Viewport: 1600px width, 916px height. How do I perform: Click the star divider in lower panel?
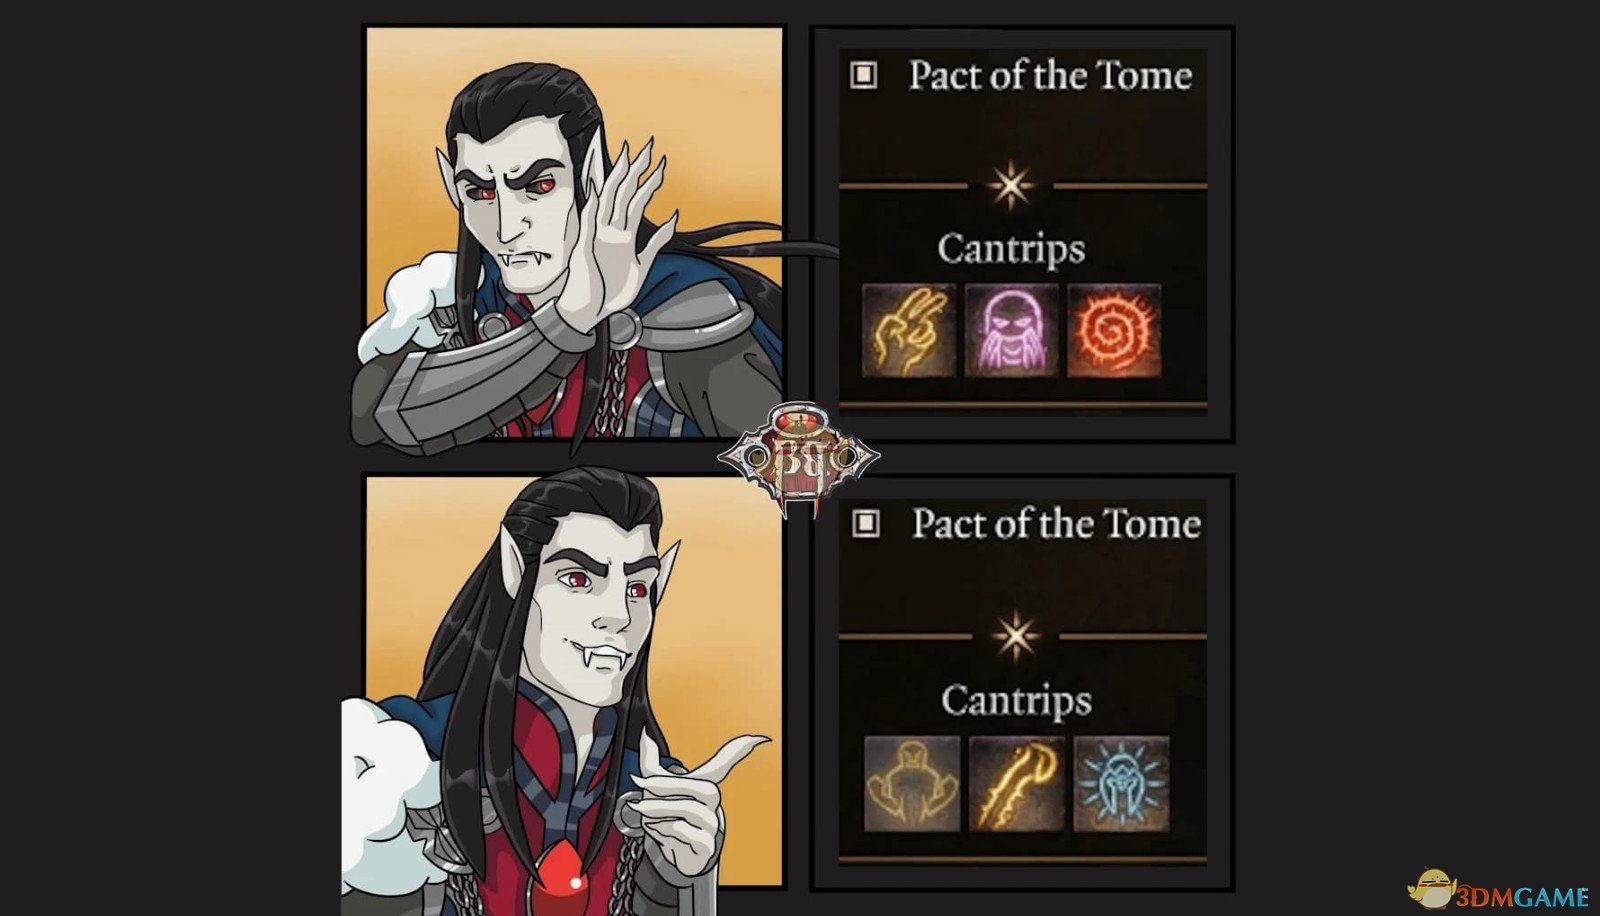point(1014,636)
